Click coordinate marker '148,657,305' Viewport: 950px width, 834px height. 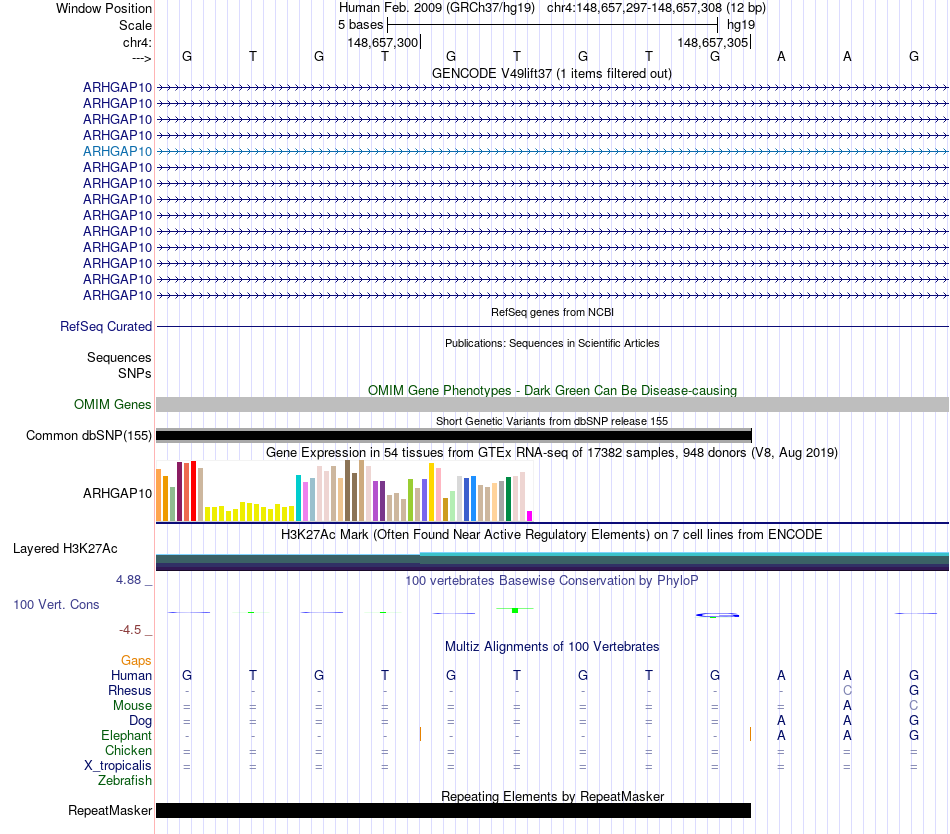pyautogui.click(x=712, y=42)
